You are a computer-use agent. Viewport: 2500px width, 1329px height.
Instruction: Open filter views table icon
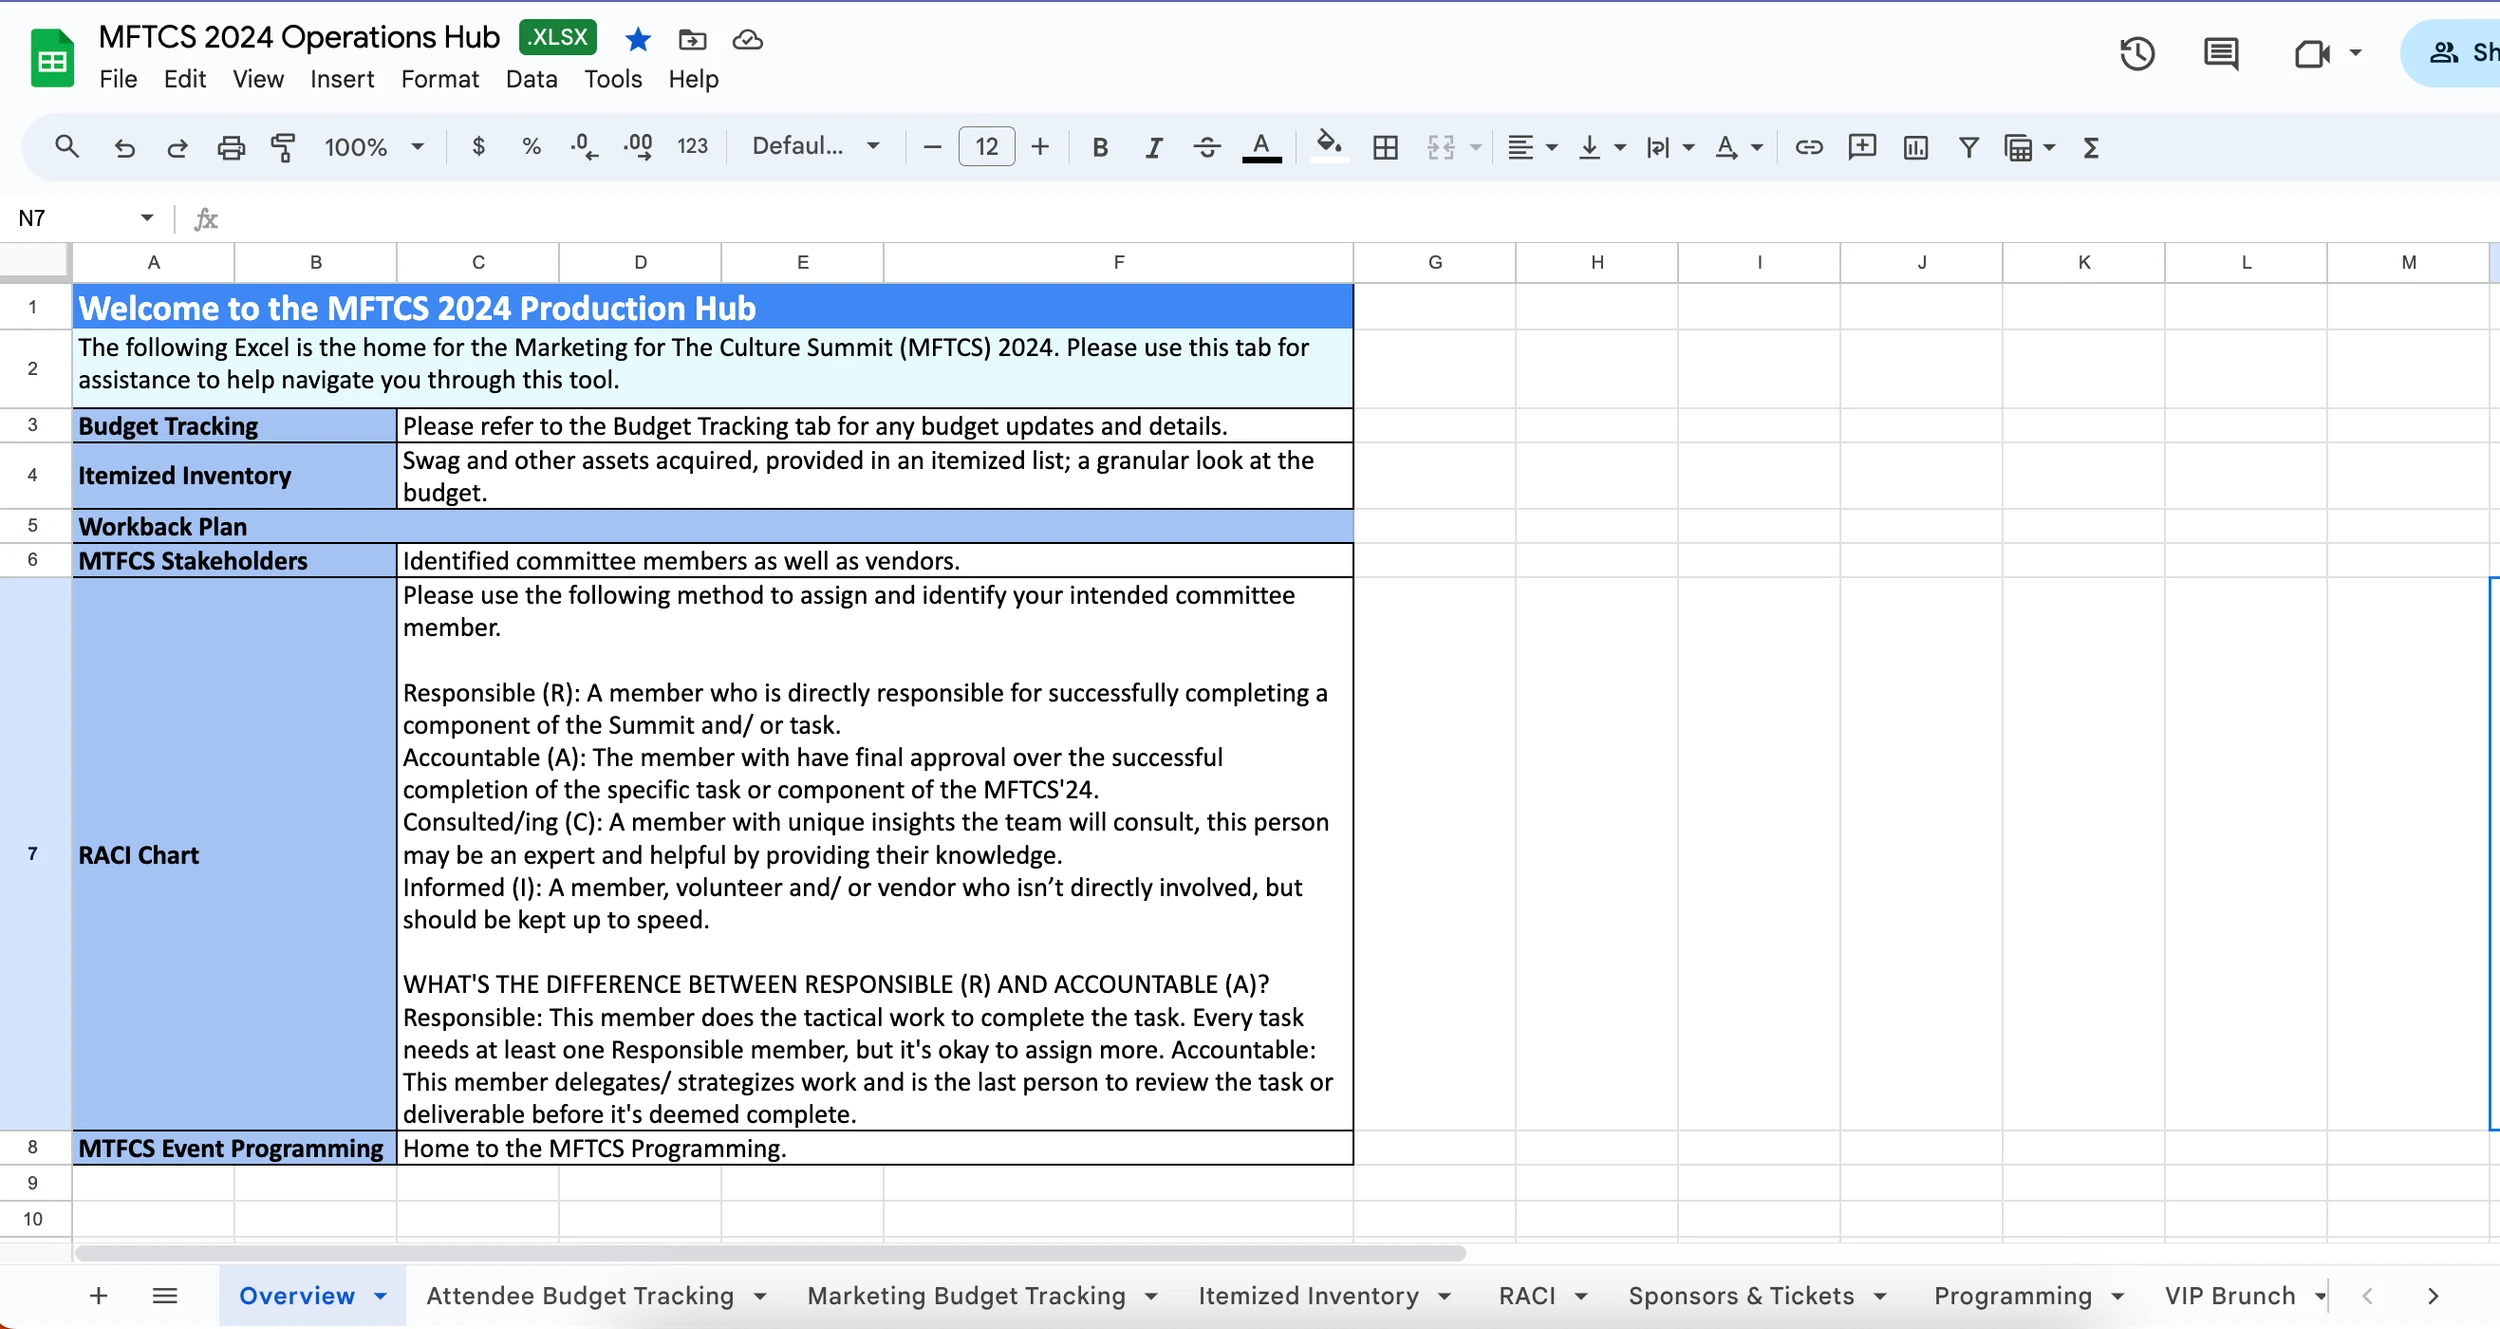point(2019,148)
